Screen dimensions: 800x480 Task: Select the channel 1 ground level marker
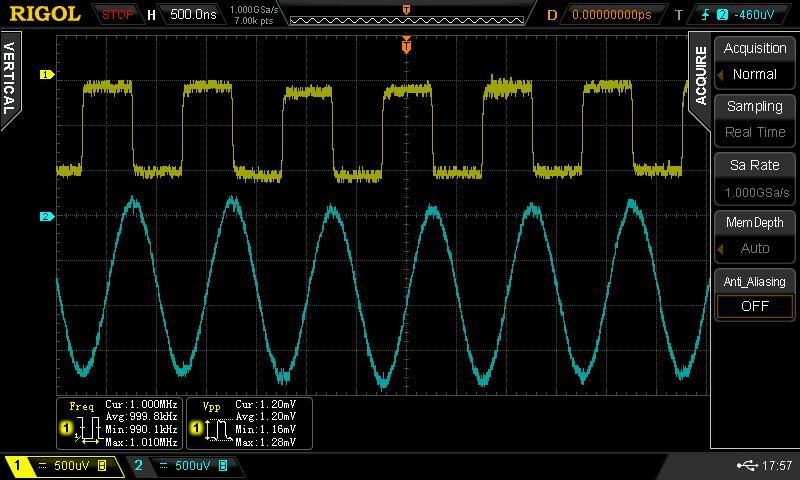pyautogui.click(x=45, y=74)
